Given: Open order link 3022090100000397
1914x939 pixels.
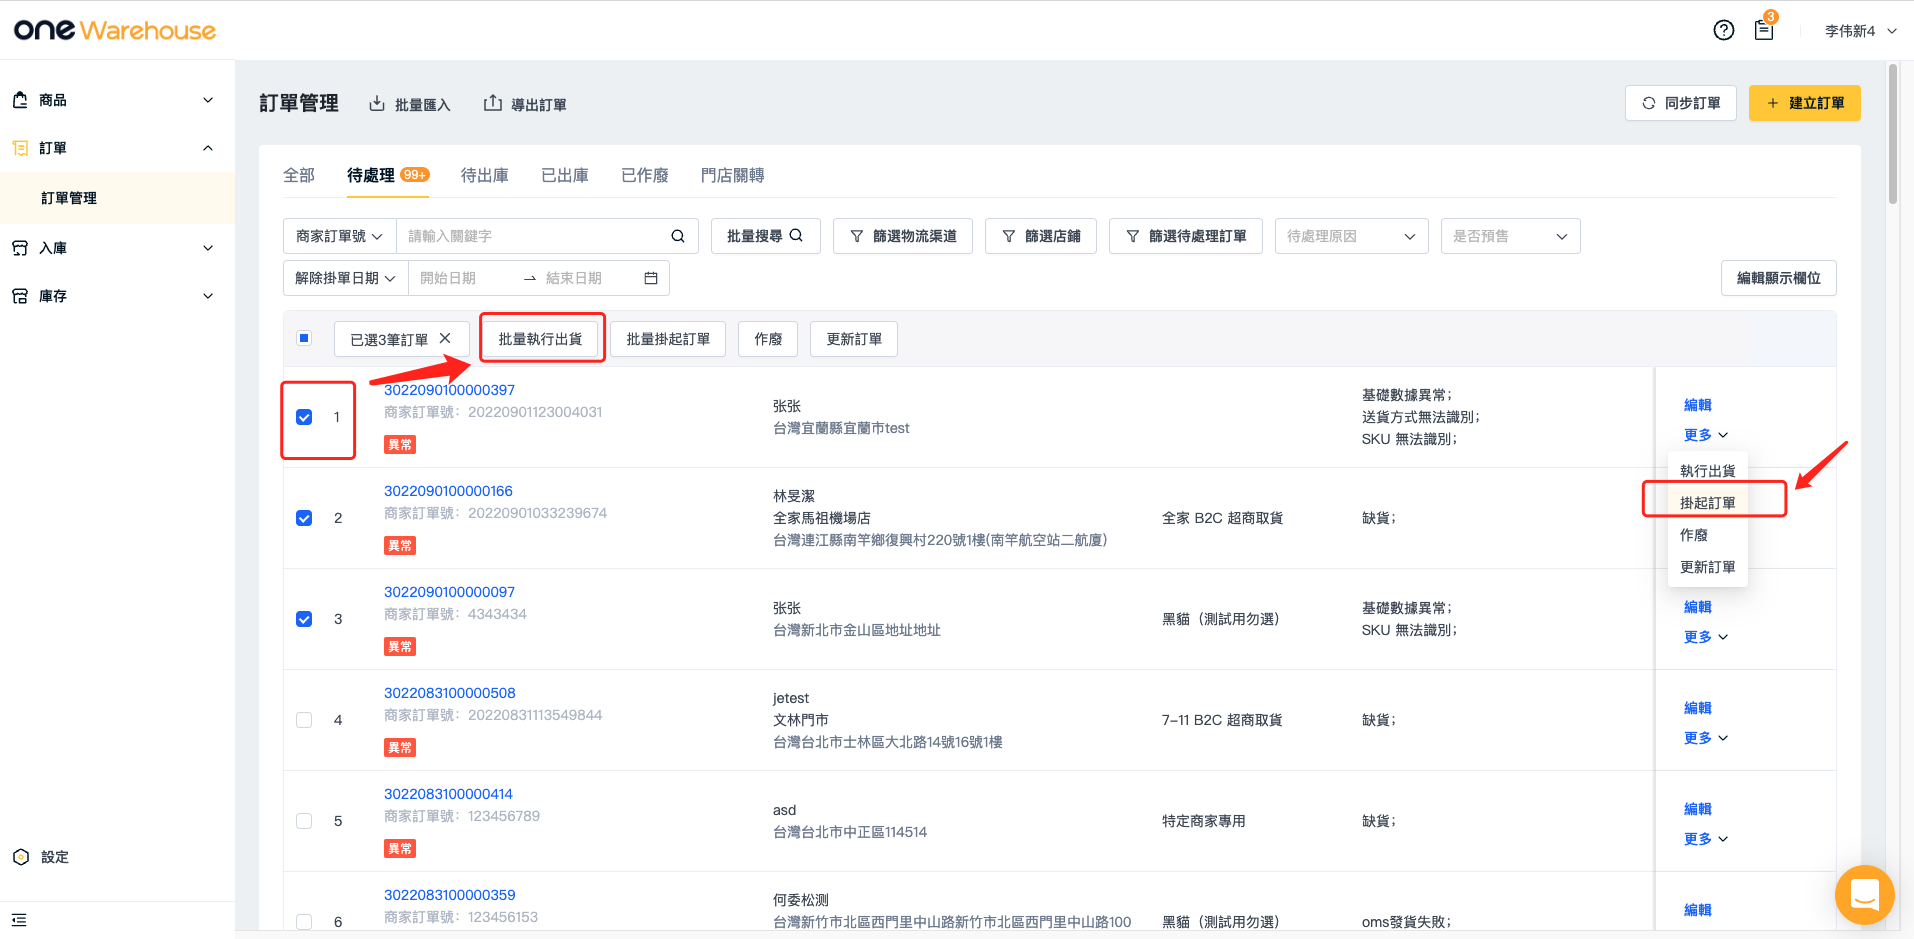Looking at the screenshot, I should (x=450, y=390).
